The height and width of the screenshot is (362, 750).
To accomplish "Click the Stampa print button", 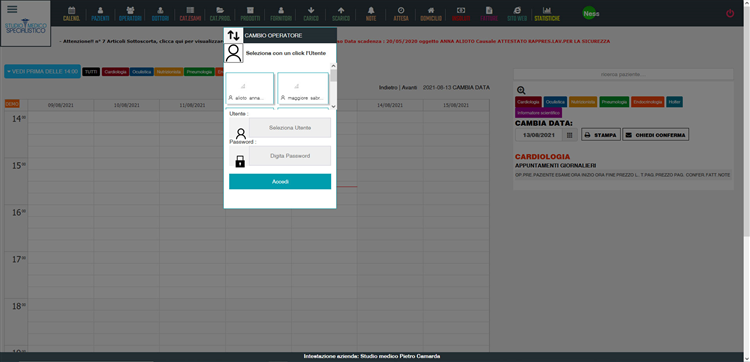I will pos(601,135).
